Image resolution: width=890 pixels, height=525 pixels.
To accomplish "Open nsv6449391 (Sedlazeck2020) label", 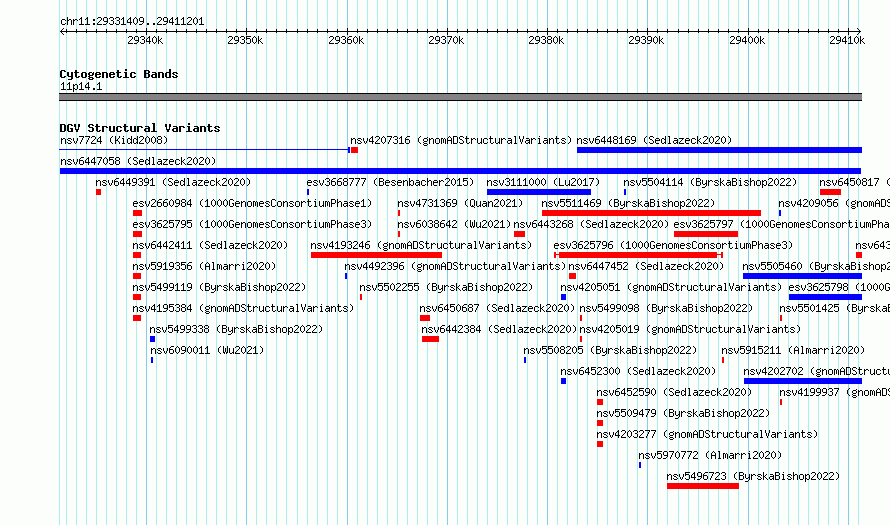I will click(173, 182).
